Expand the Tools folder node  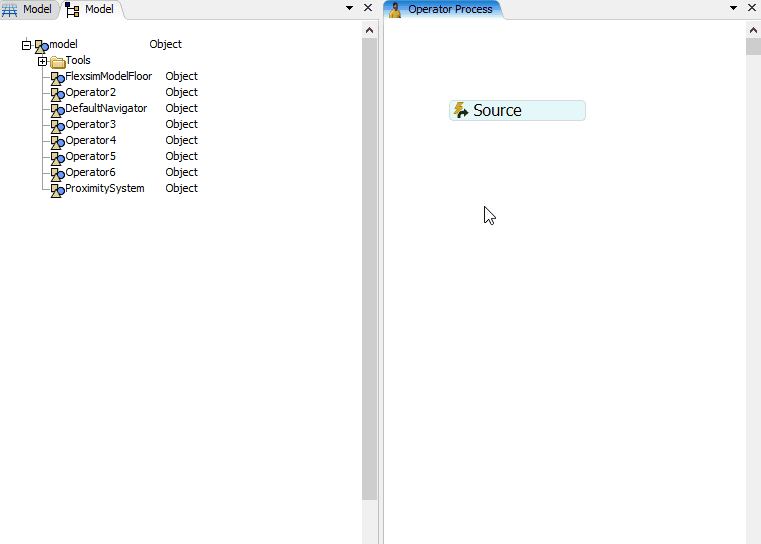43,61
